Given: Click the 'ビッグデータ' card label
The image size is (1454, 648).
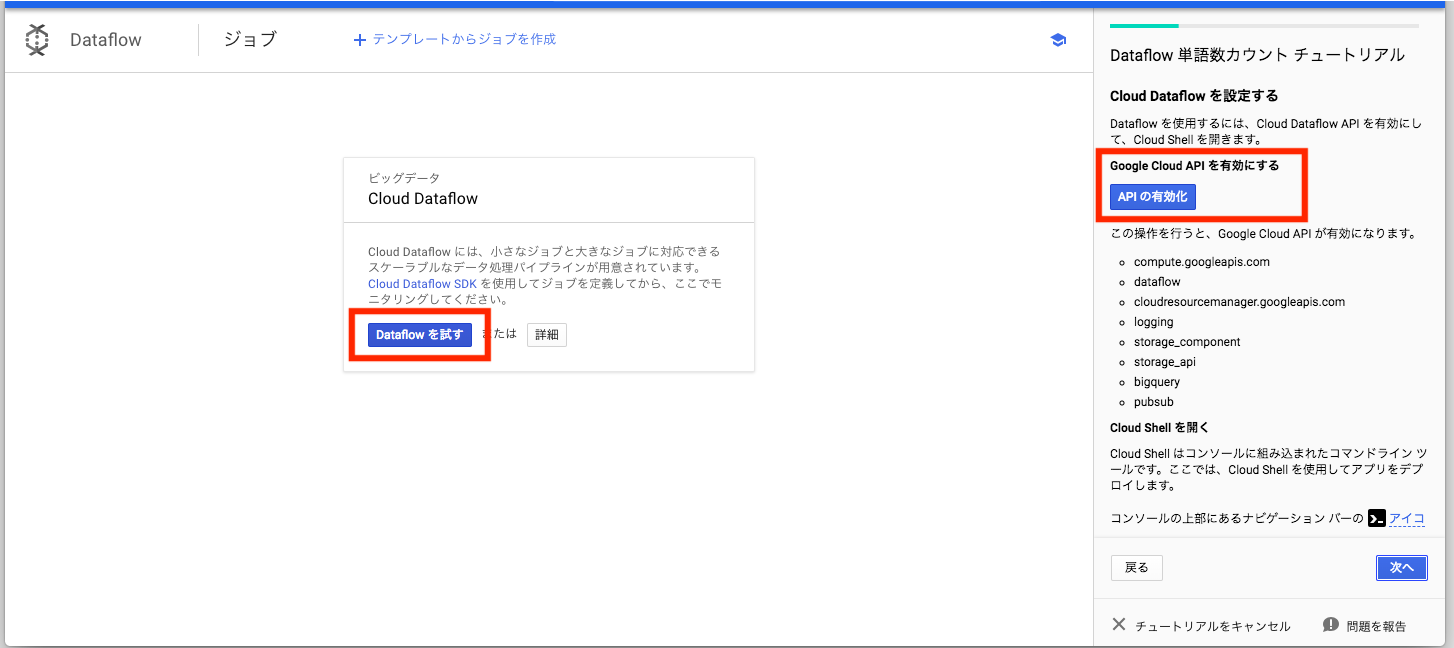Looking at the screenshot, I should click(x=404, y=178).
